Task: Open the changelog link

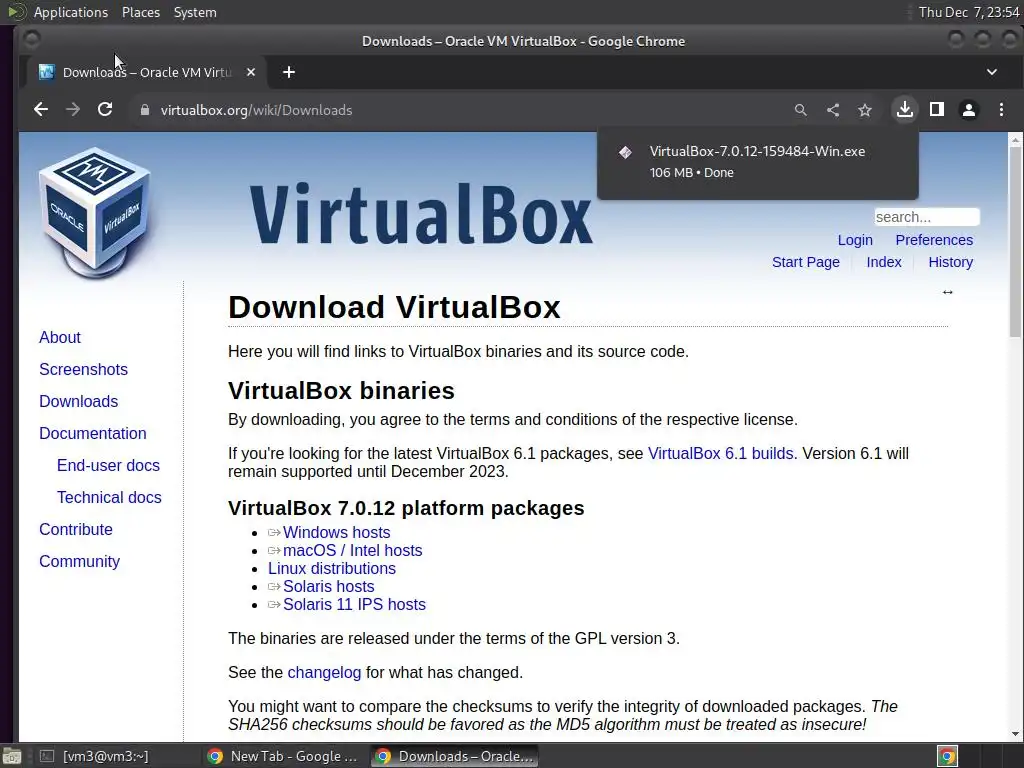Action: [x=324, y=673]
